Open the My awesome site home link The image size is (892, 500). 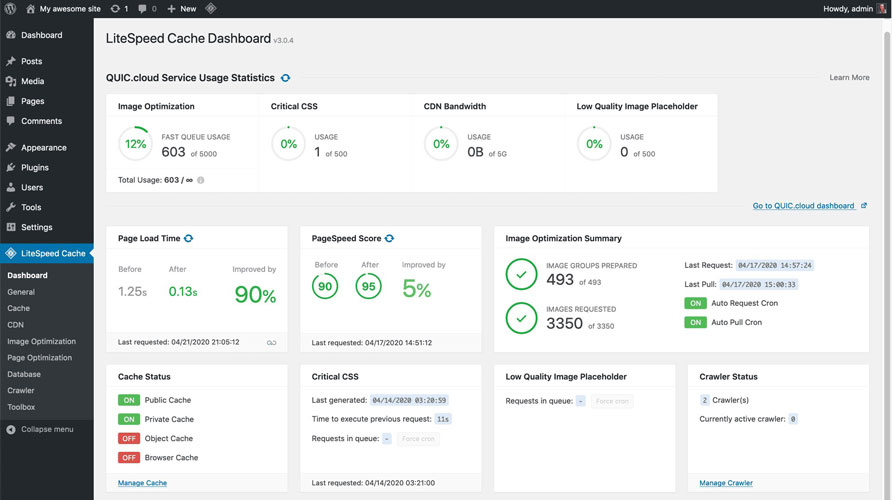point(63,9)
